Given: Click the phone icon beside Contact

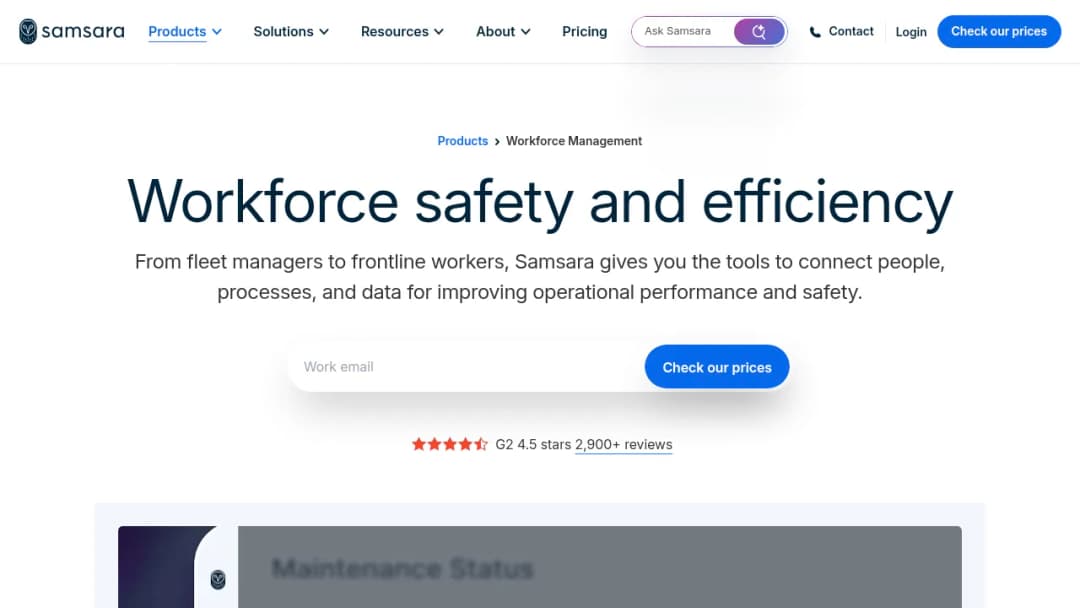Looking at the screenshot, I should pos(815,32).
